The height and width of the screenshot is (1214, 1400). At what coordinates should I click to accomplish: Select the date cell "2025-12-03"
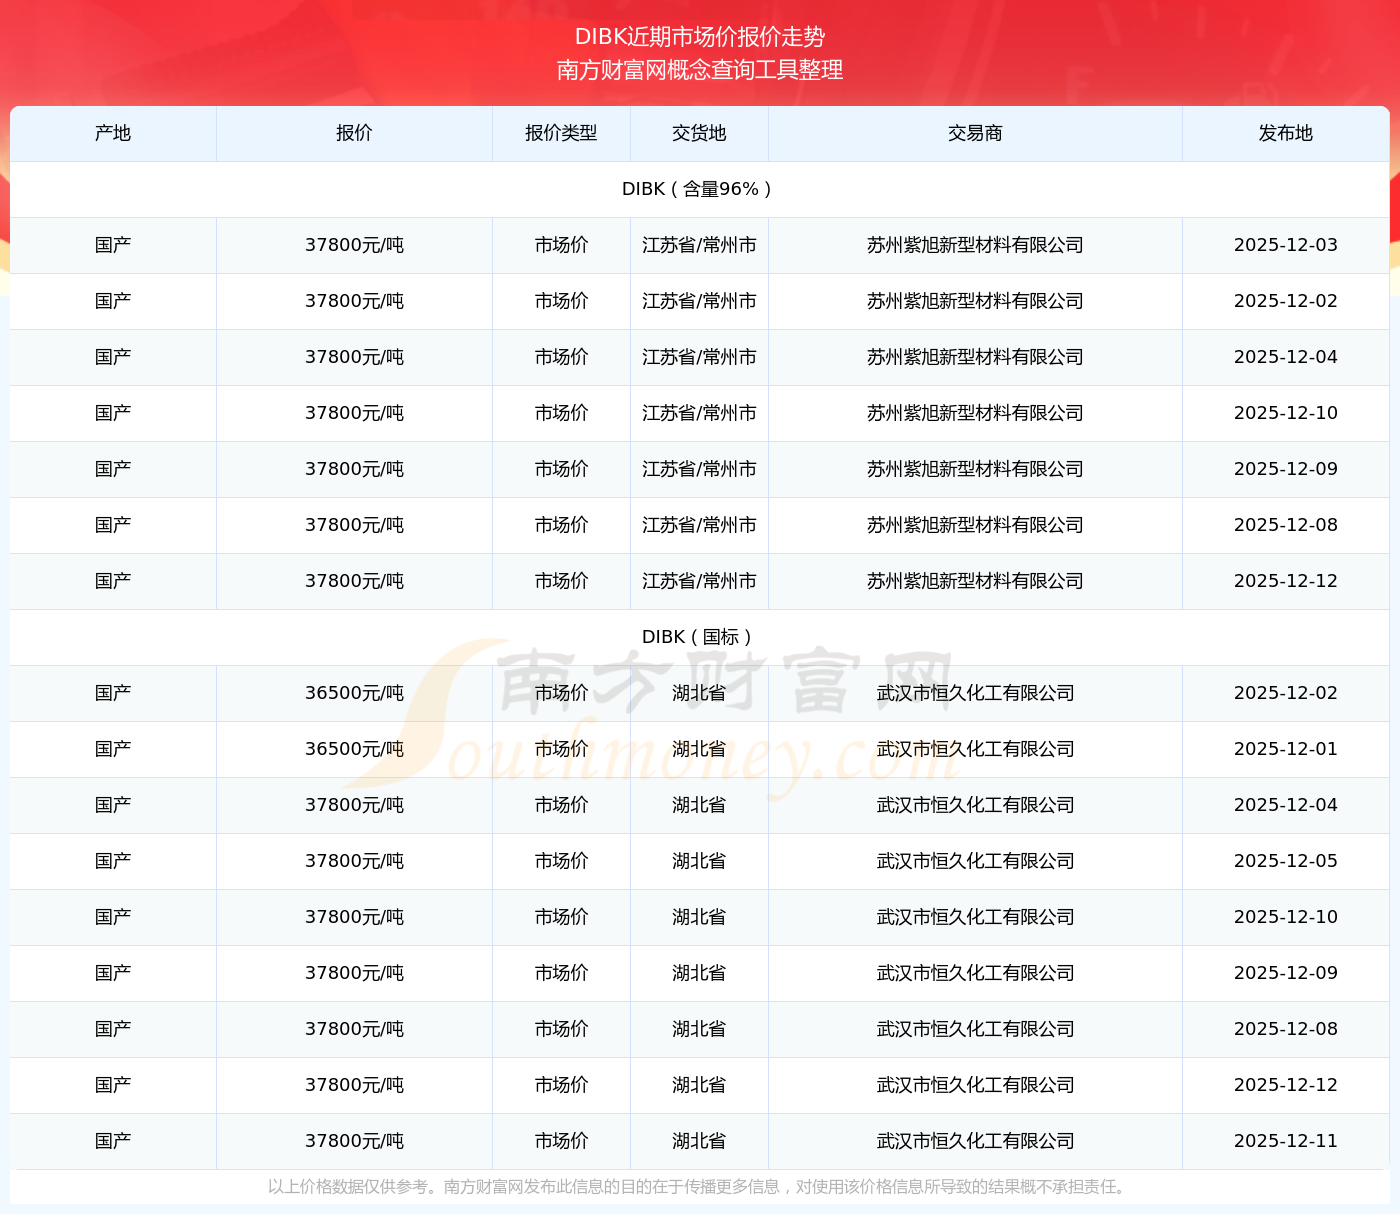1286,245
